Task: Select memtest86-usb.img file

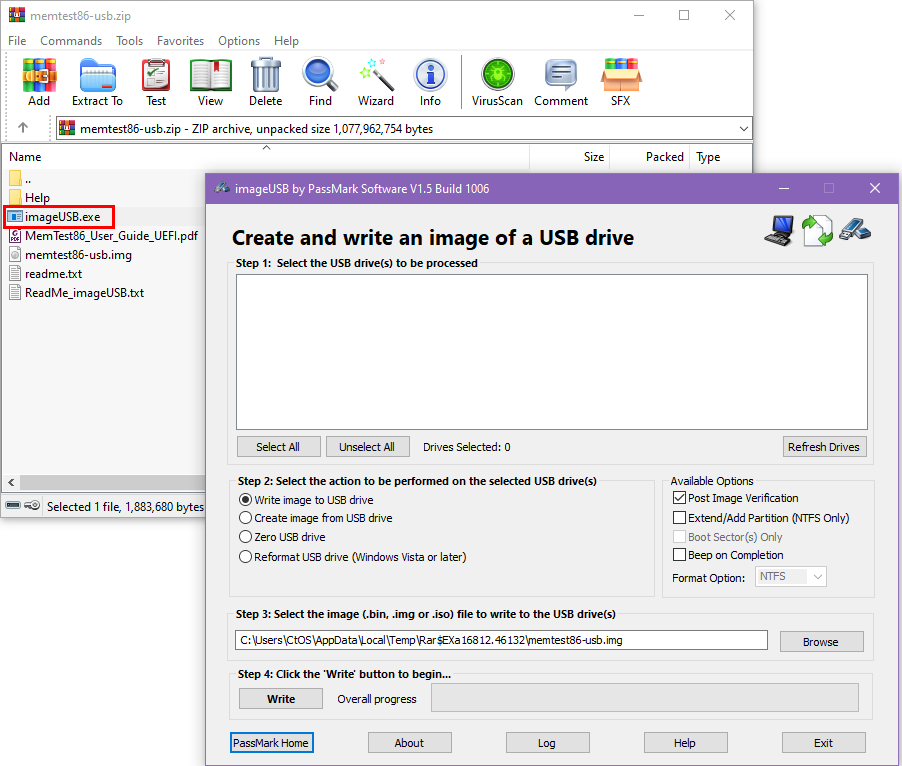Action: point(71,255)
